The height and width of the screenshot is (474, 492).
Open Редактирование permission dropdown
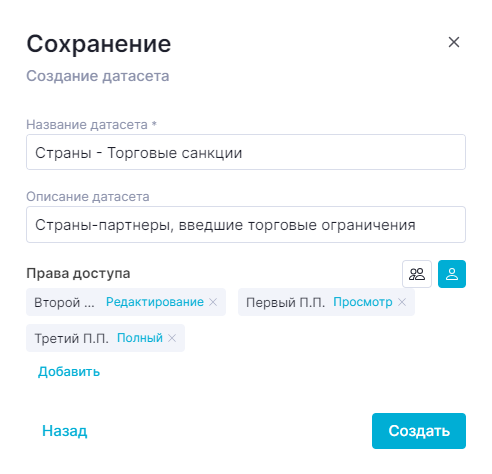155,302
